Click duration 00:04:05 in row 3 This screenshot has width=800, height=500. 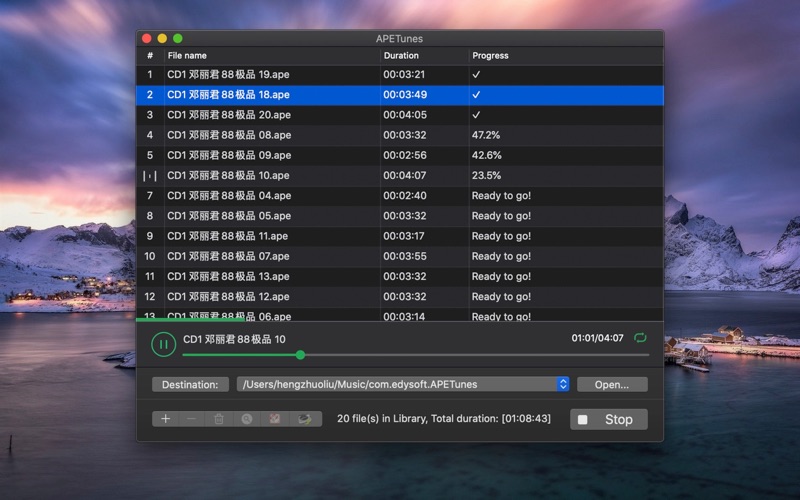coord(405,115)
